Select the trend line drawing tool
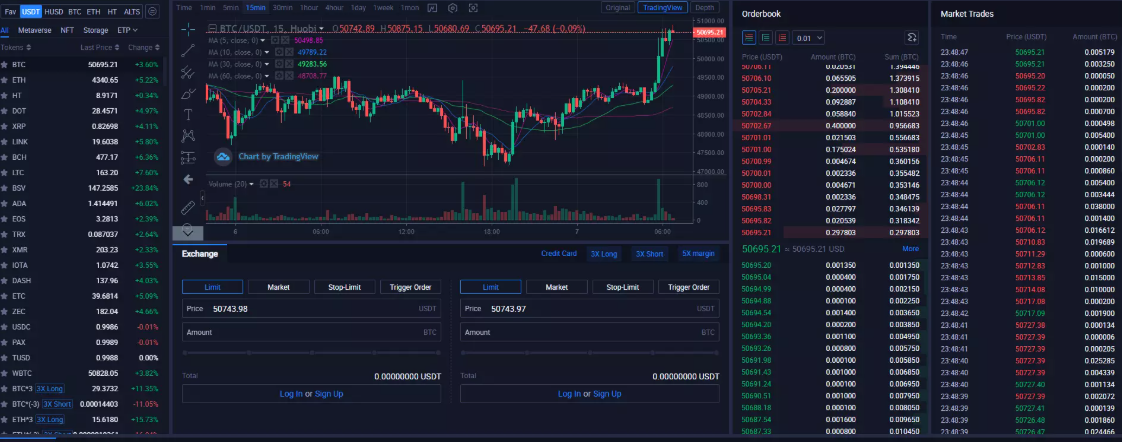The width and height of the screenshot is (1122, 442). coord(188,50)
